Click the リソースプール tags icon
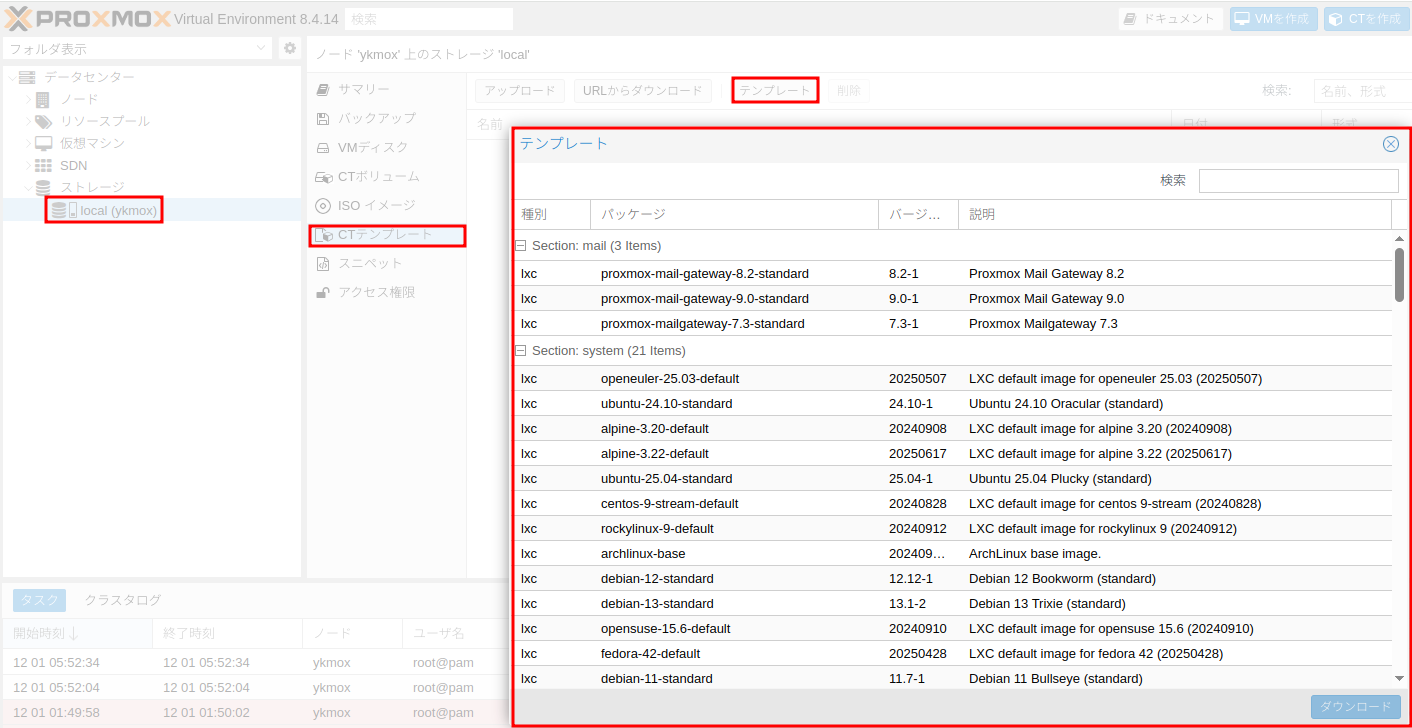This screenshot has width=1412, height=728. (43, 121)
